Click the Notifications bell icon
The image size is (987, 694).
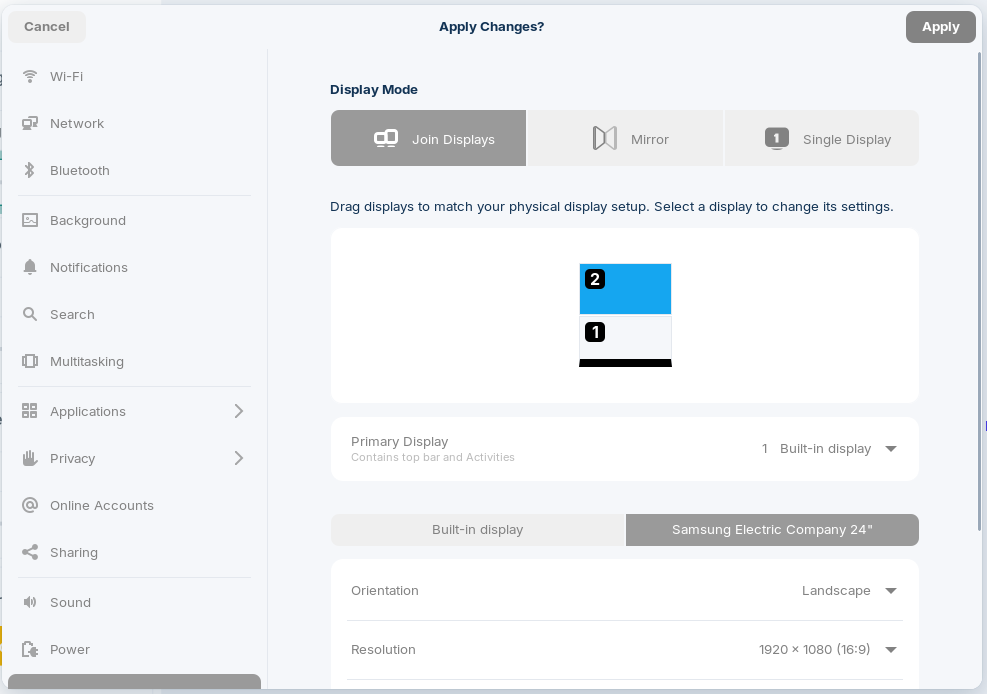click(30, 267)
